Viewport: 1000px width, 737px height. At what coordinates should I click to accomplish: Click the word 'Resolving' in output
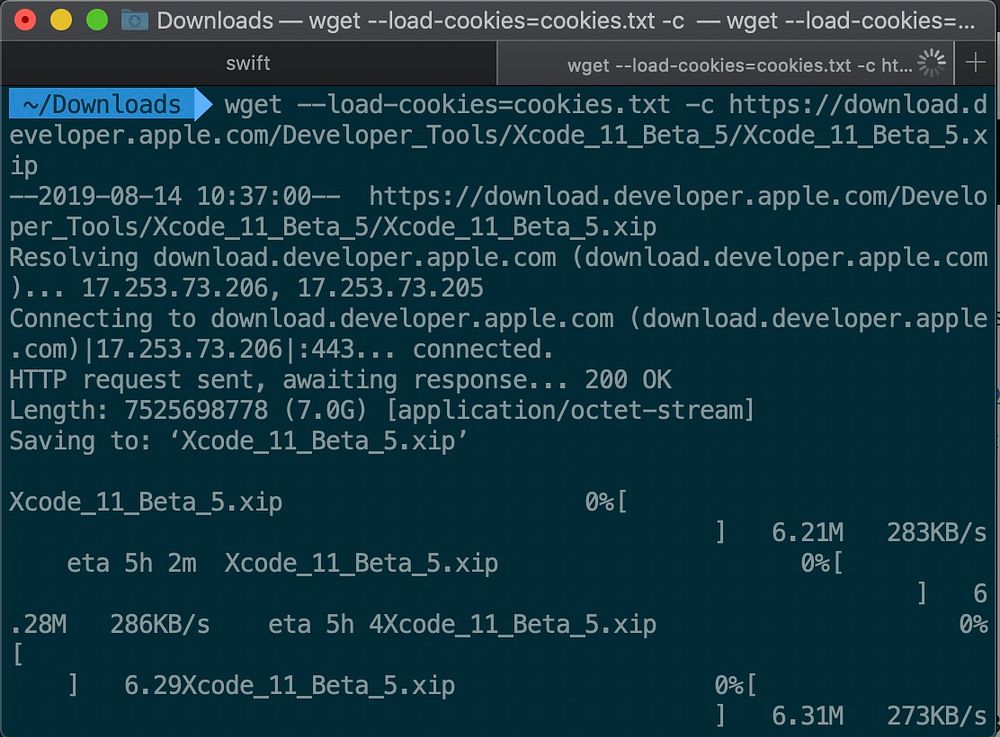[x=74, y=258]
